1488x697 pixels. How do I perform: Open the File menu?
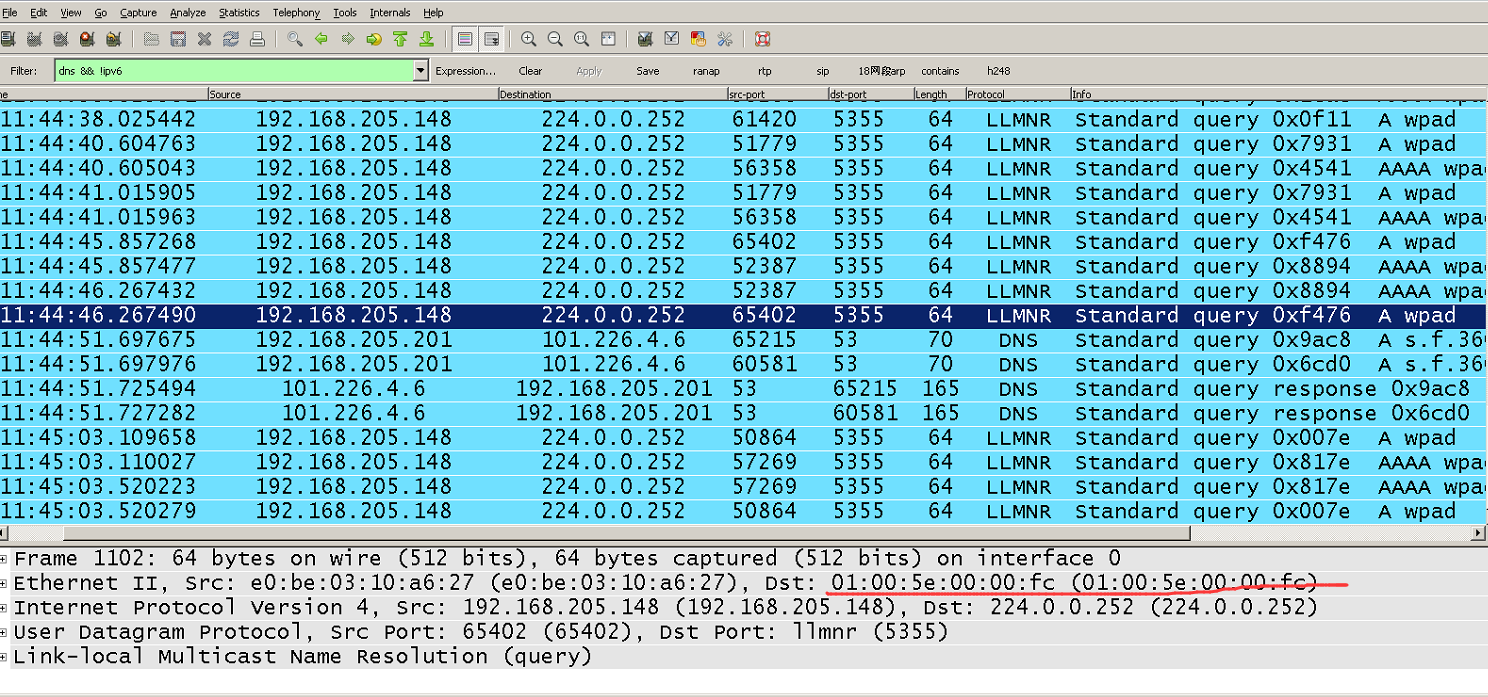[x=10, y=12]
